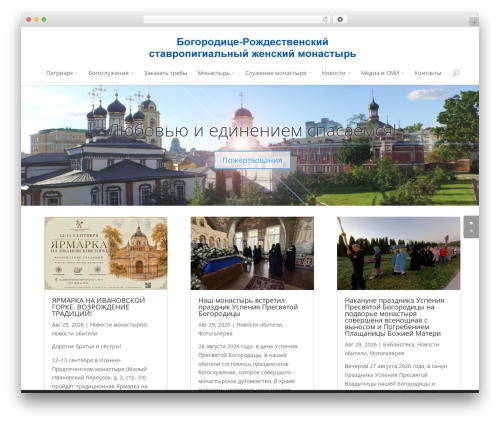Open article ЯРМАРКА НА ИВАНОВСКОЙ ГОРКЕ title
Image resolution: width=500 pixels, height=423 pixels.
[x=98, y=307]
